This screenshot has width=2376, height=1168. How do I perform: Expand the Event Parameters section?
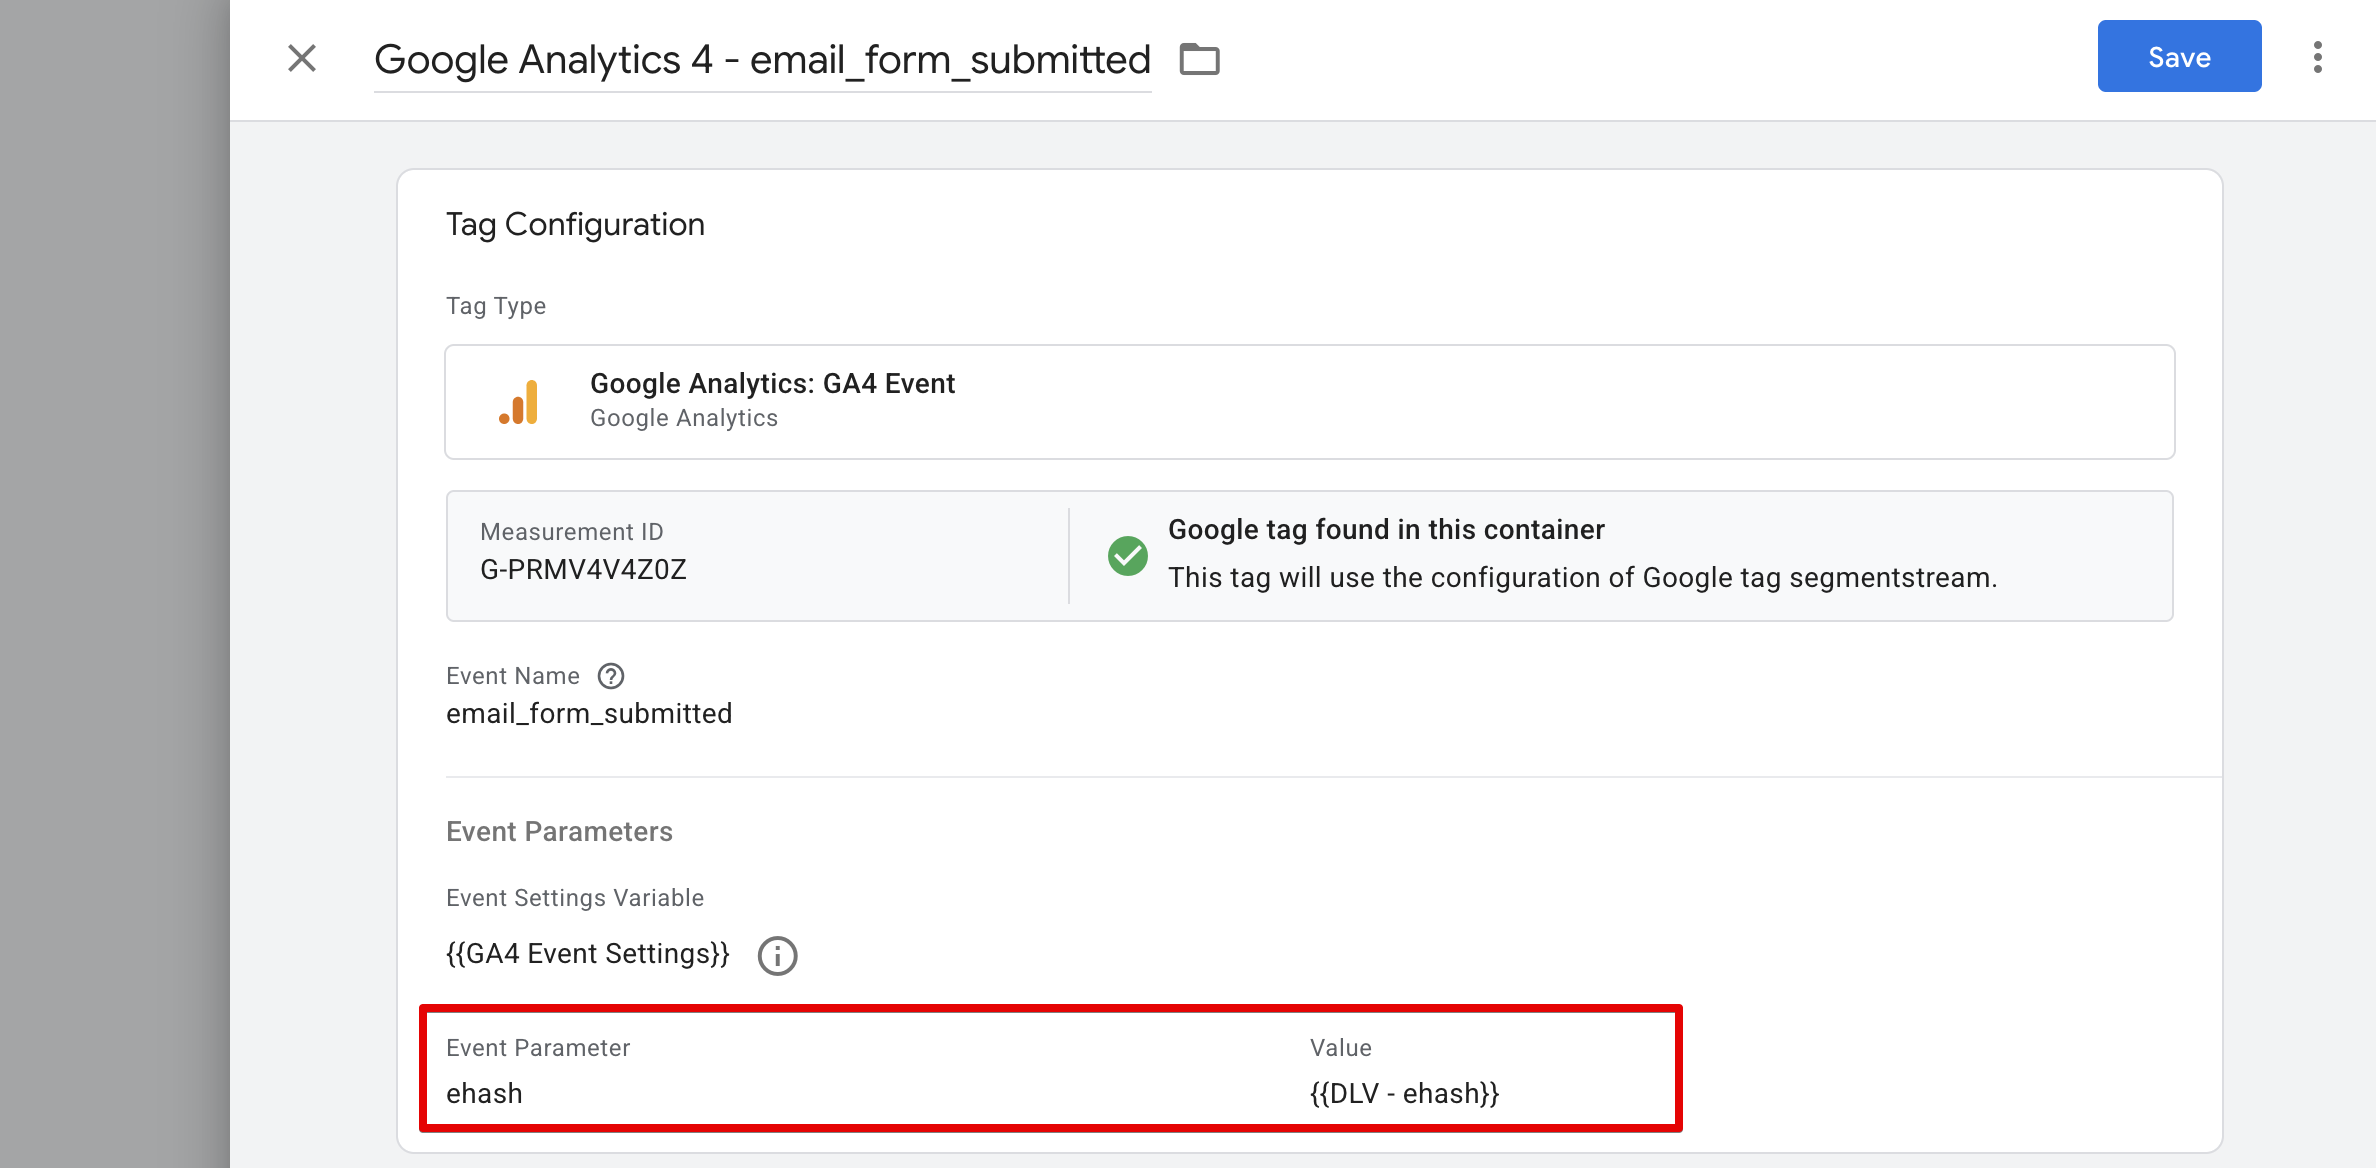[560, 831]
